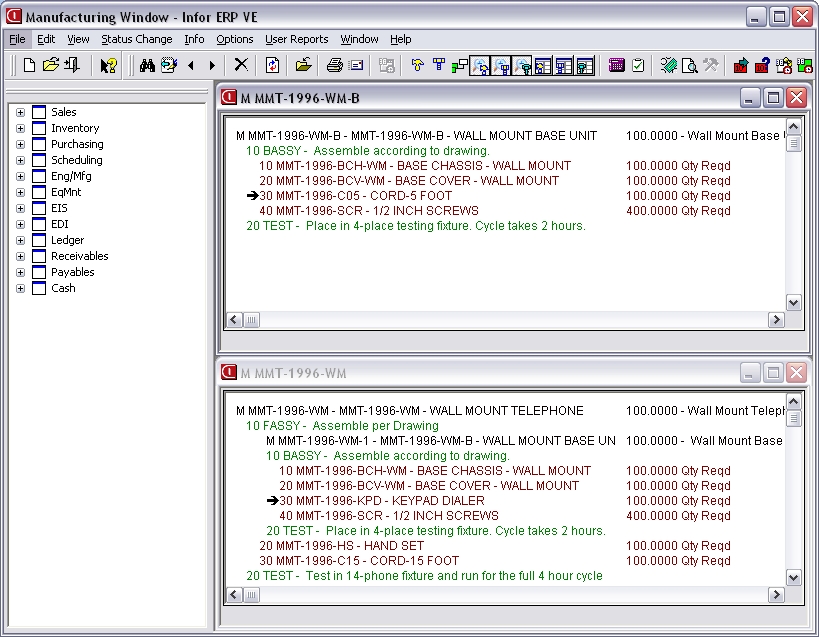The width and height of the screenshot is (819, 637).
Task: Click the yellow hammer toolbar icon
Action: pyautogui.click(x=417, y=65)
